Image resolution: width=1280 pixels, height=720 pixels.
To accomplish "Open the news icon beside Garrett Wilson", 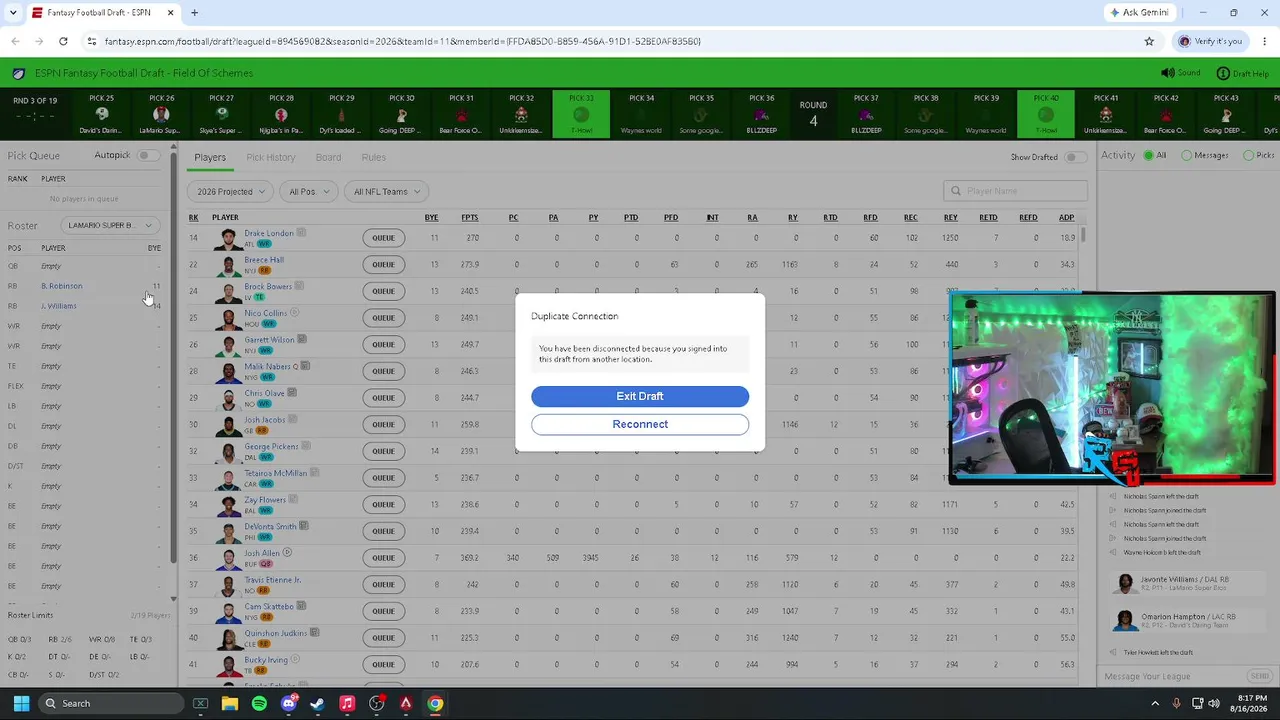I will [302, 339].
